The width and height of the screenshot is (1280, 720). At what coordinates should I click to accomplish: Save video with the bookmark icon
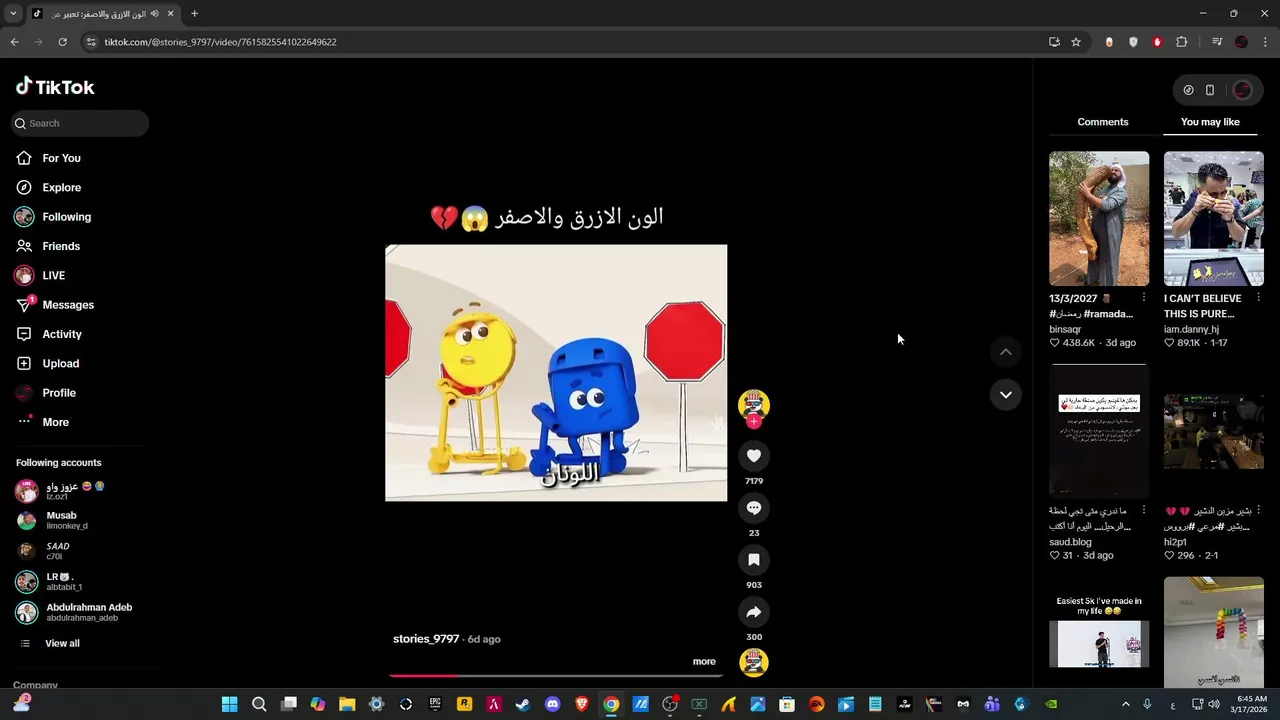(x=754, y=560)
